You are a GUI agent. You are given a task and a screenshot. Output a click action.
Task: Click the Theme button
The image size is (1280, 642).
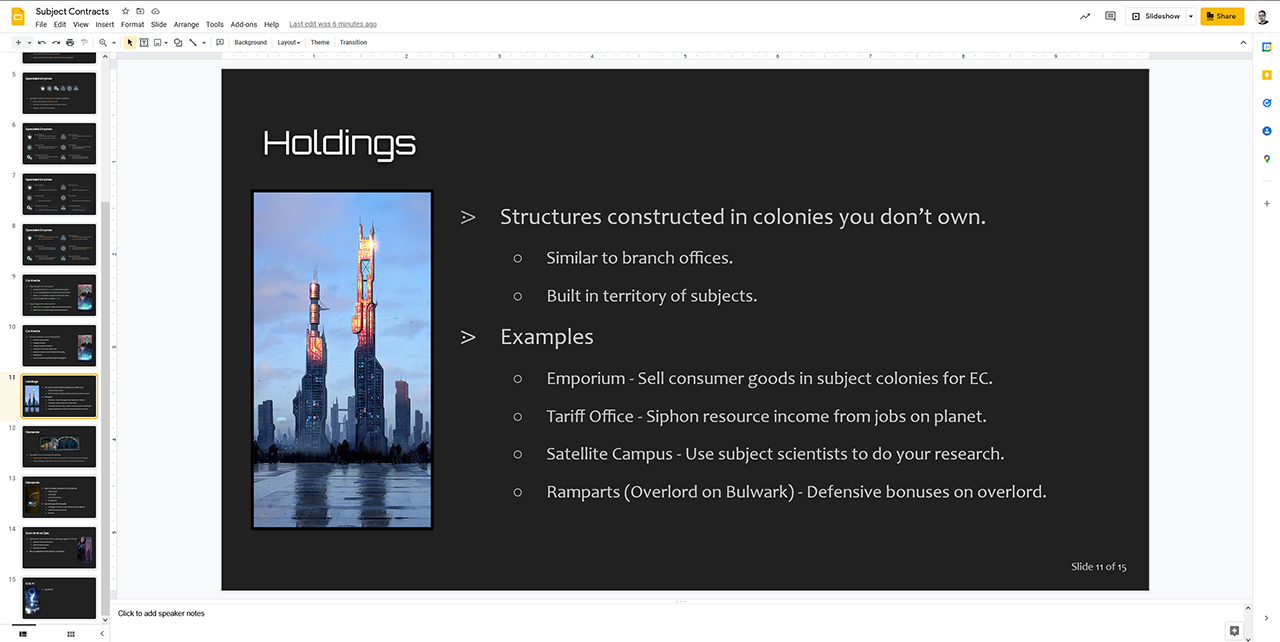point(320,42)
